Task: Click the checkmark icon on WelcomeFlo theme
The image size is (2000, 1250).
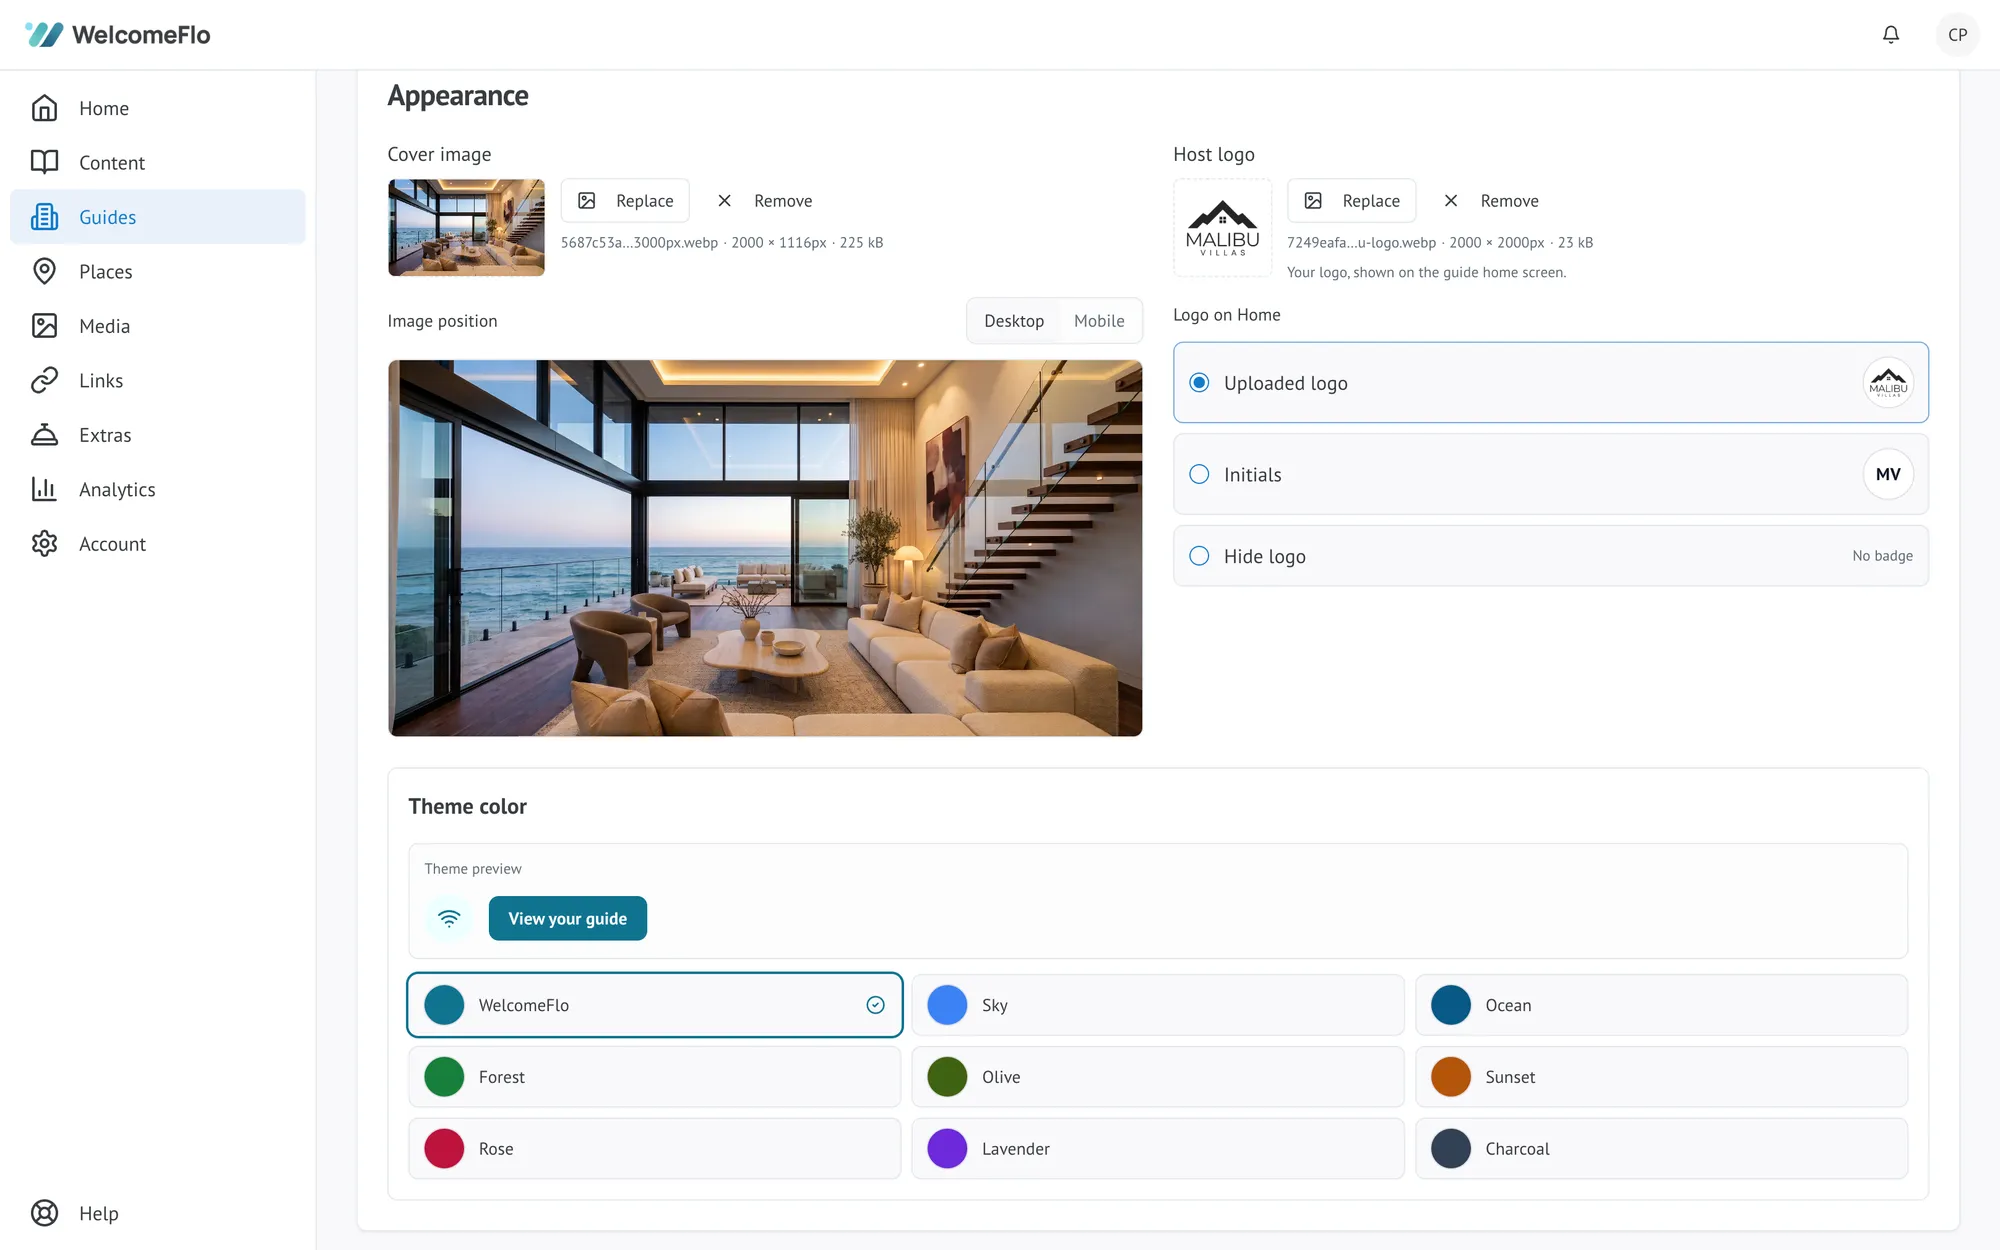Action: pos(875,1005)
